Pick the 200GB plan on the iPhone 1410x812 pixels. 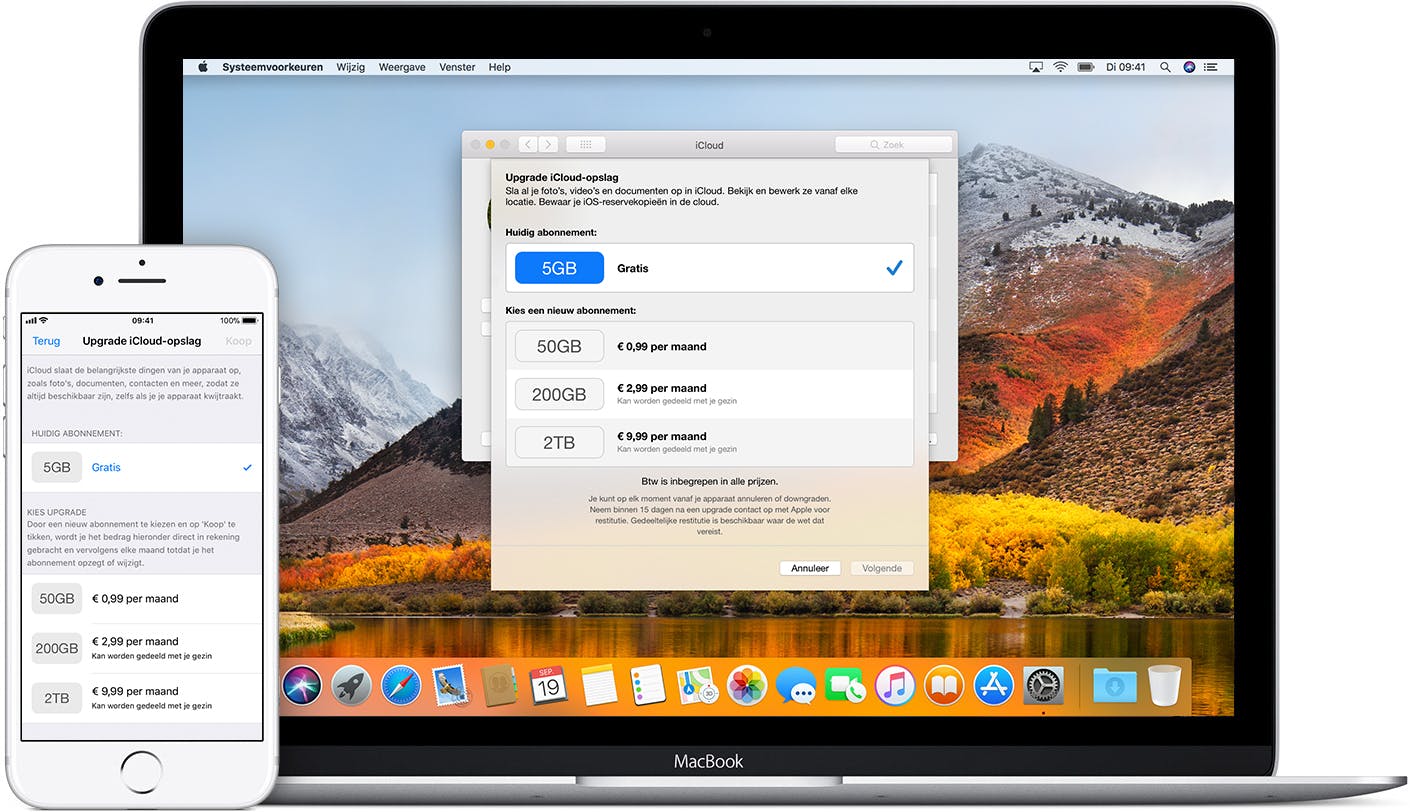142,648
